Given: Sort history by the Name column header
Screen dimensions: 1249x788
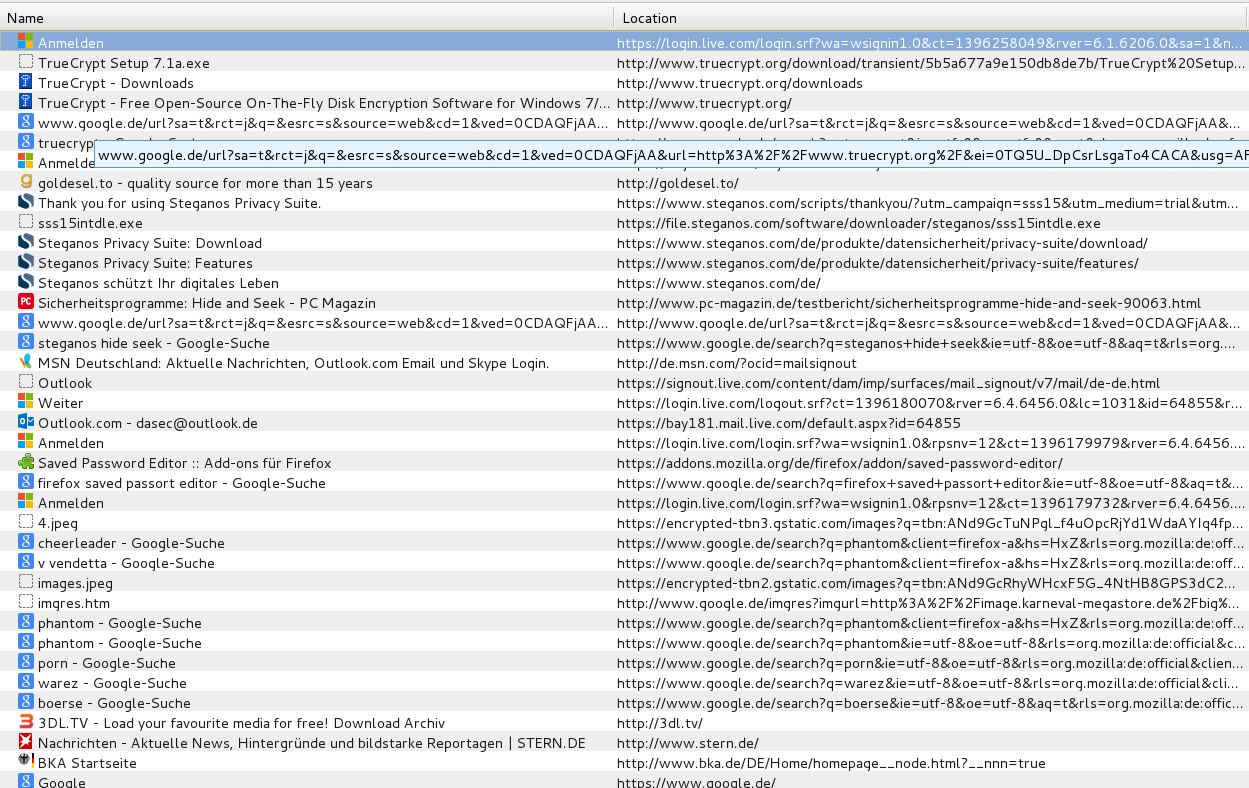Looking at the screenshot, I should (x=306, y=18).
